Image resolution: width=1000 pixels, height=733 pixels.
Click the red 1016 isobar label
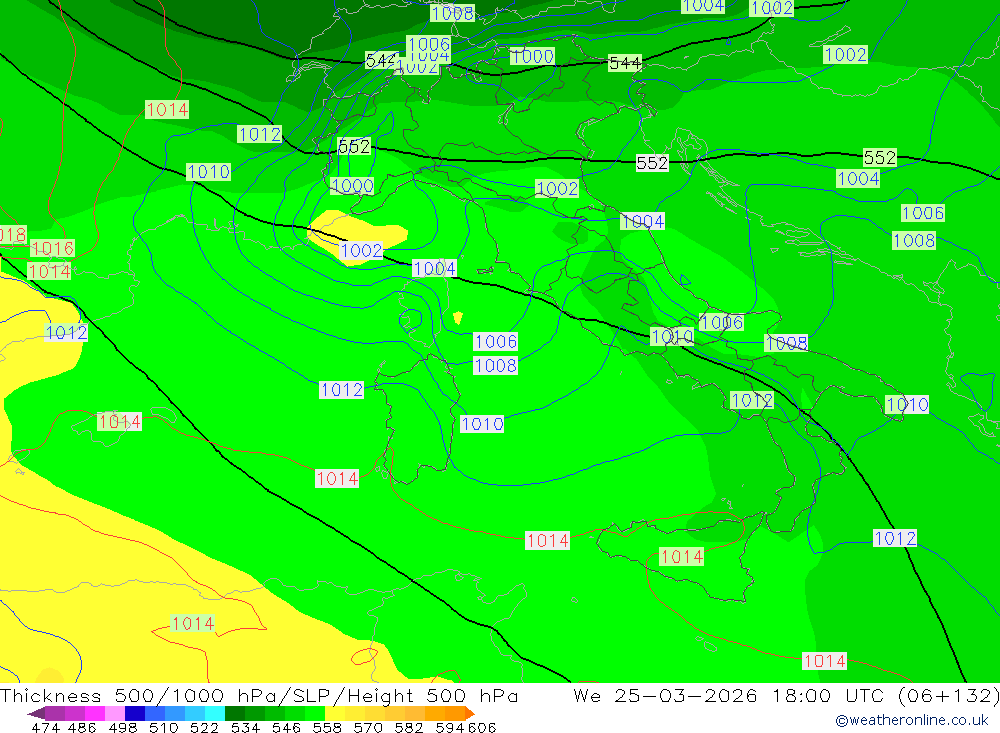(x=52, y=248)
